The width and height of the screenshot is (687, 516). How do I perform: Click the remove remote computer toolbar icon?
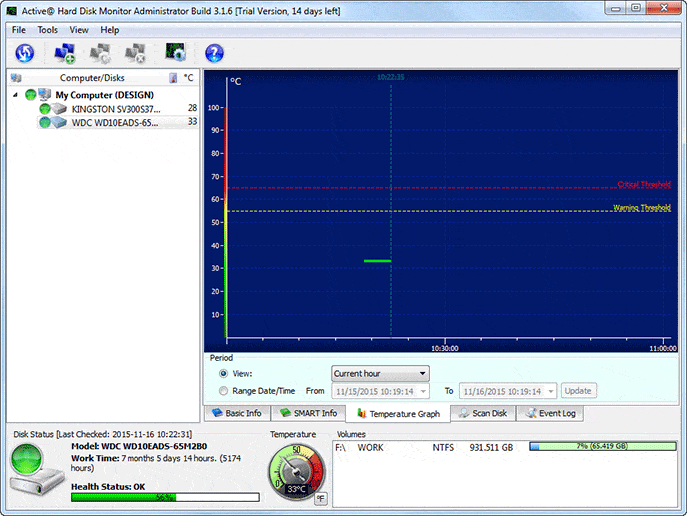(135, 53)
